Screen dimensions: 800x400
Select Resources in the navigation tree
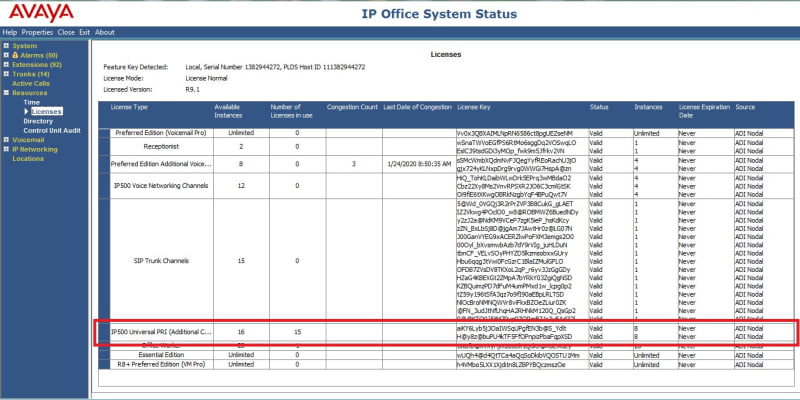(30, 93)
